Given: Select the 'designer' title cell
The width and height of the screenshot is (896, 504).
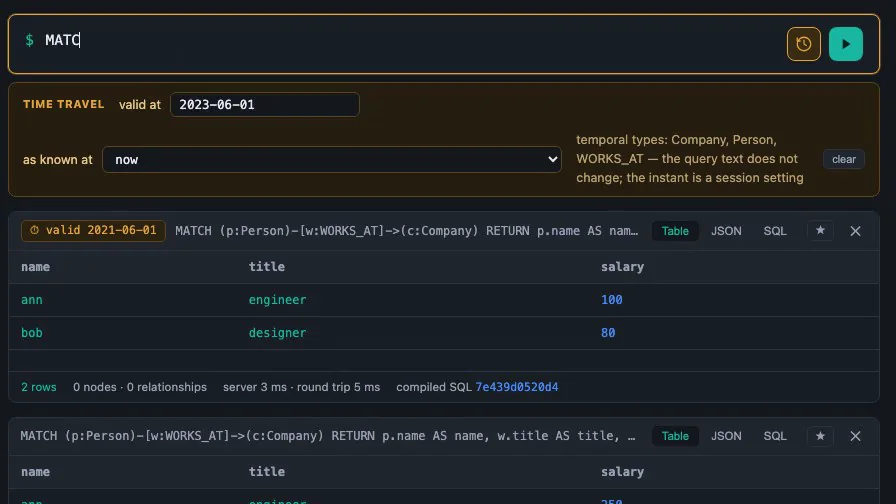Looking at the screenshot, I should point(277,333).
